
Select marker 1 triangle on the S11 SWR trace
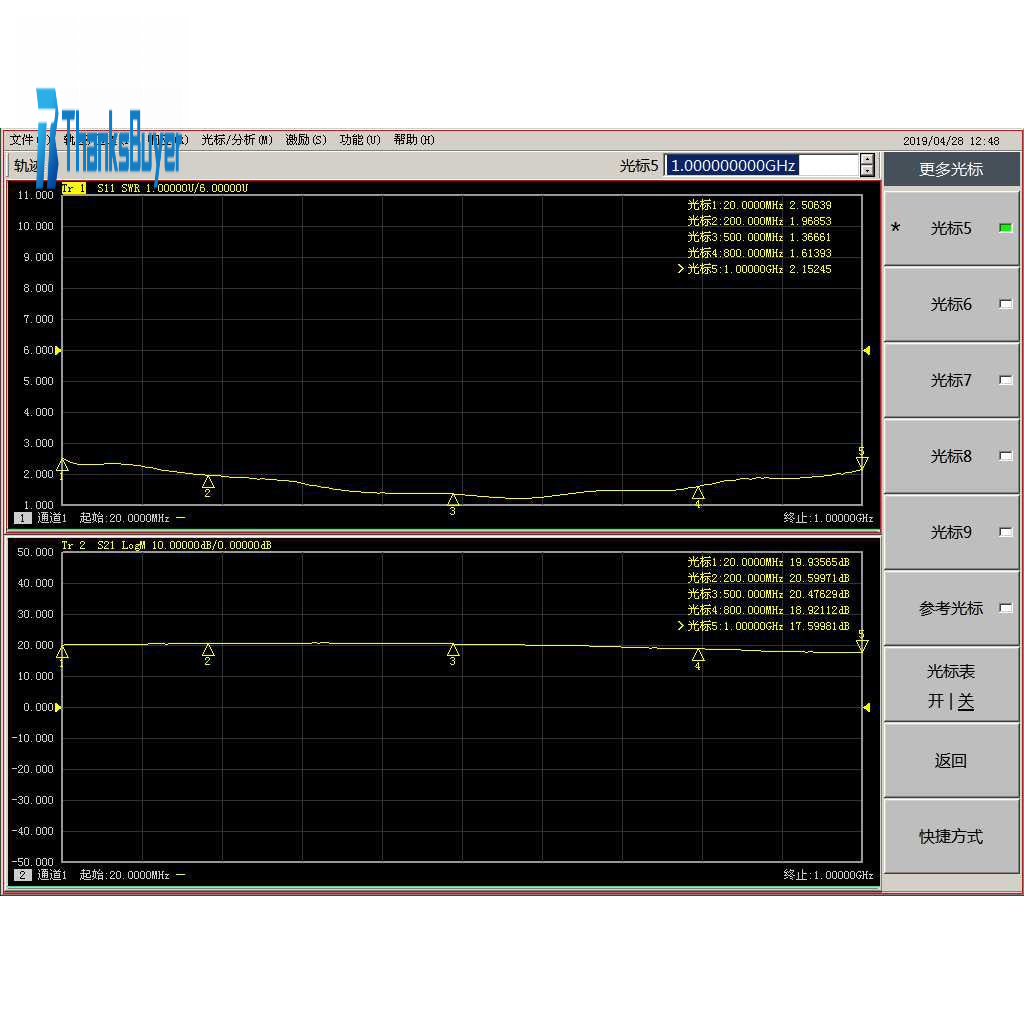click(x=63, y=466)
